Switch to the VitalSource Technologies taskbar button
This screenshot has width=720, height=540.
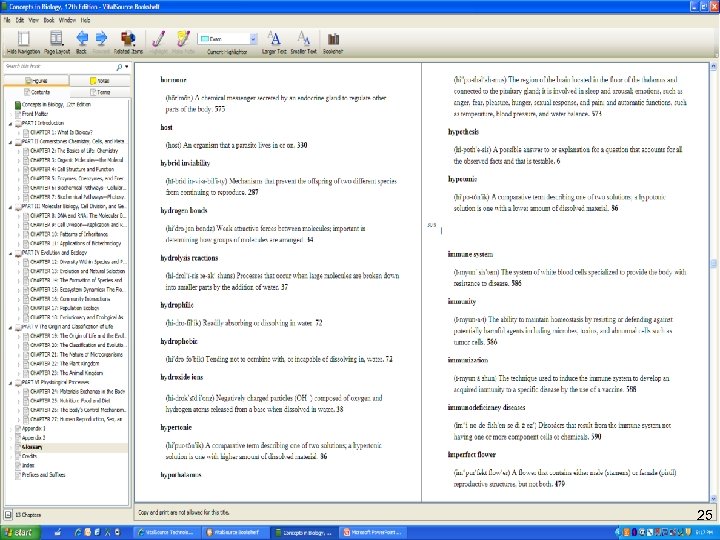[166, 533]
